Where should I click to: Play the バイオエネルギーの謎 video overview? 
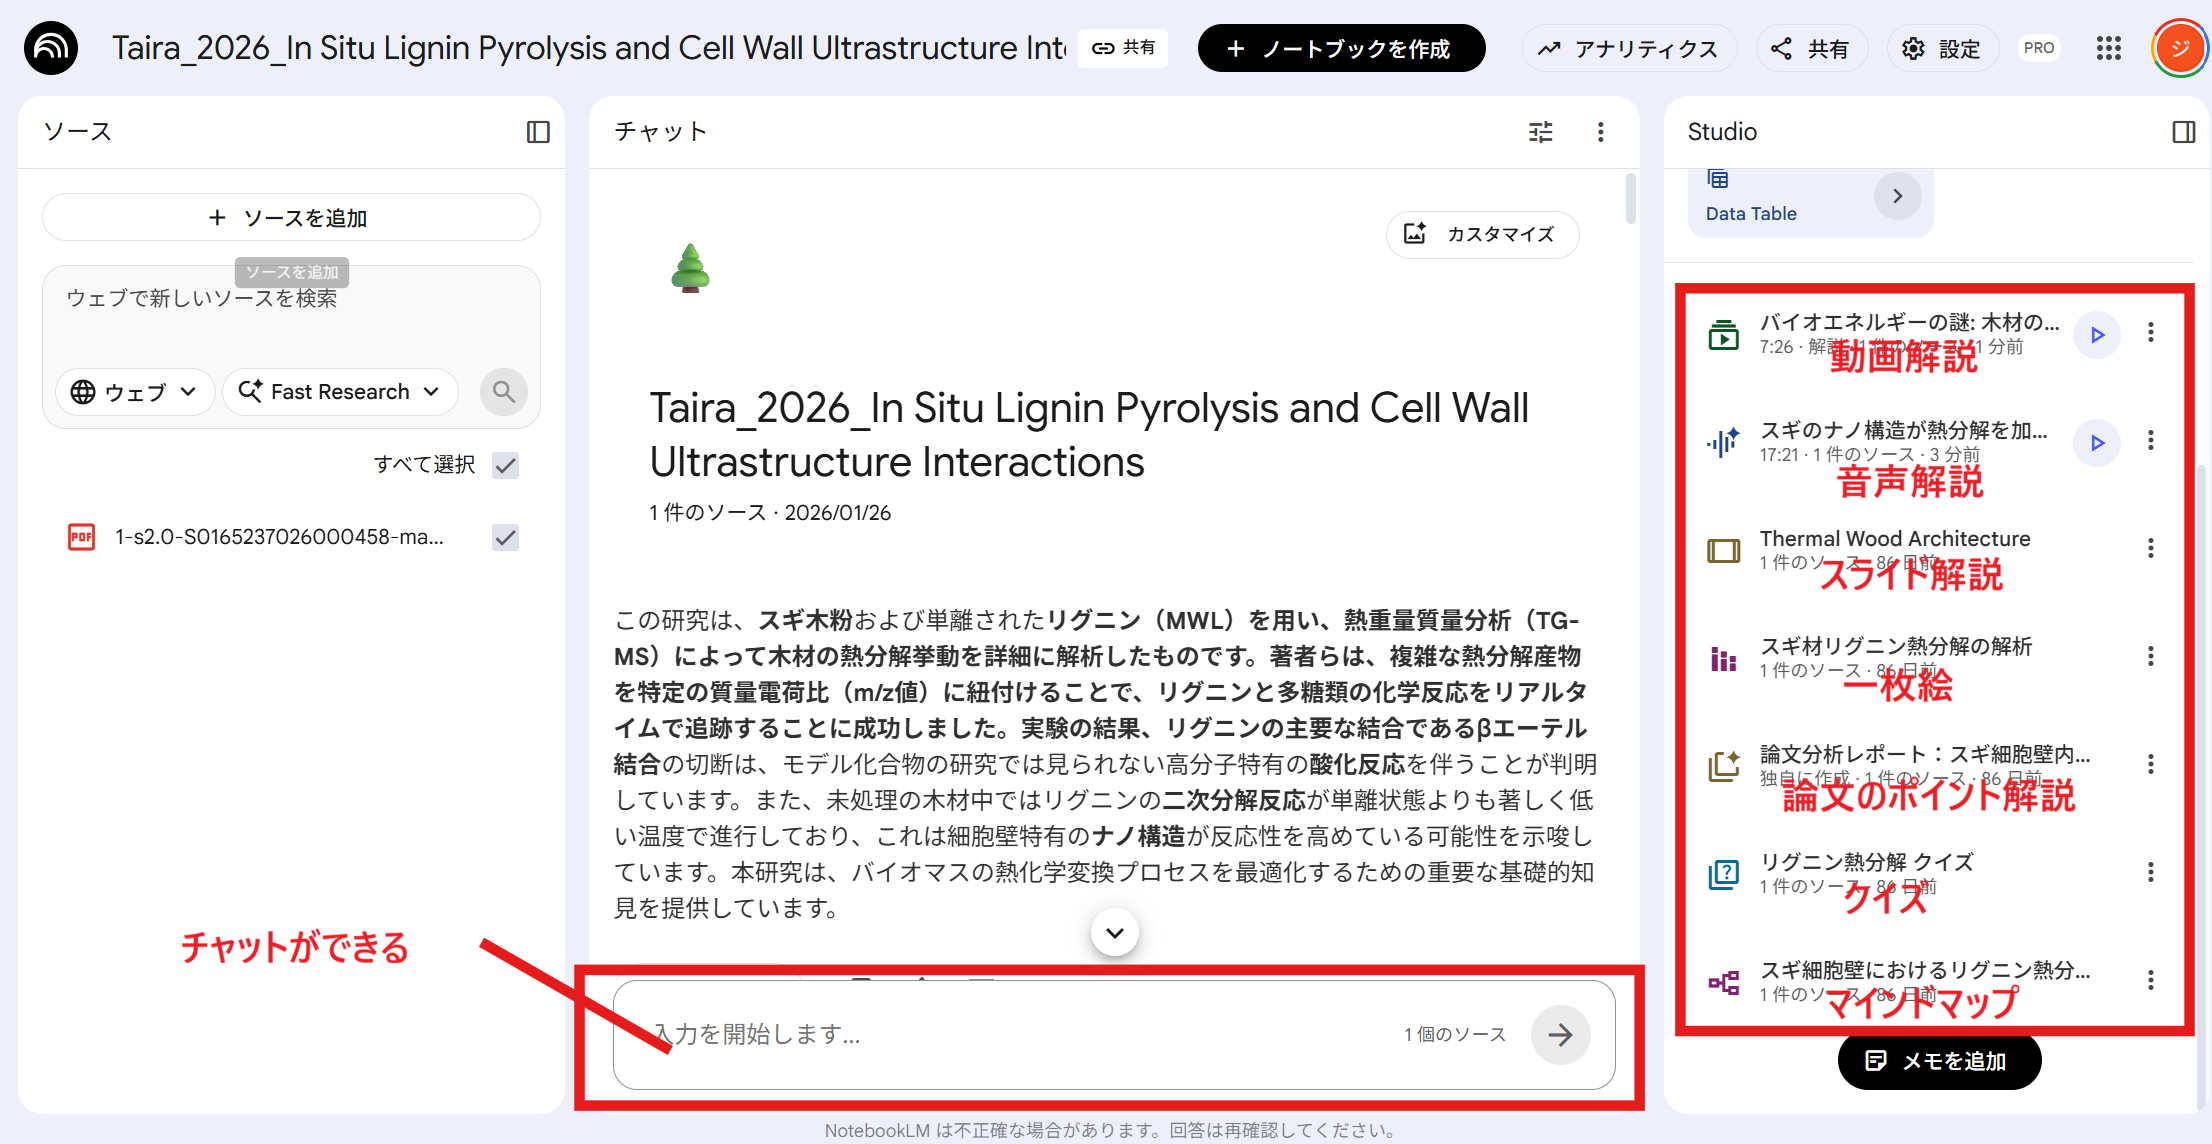coord(2097,335)
